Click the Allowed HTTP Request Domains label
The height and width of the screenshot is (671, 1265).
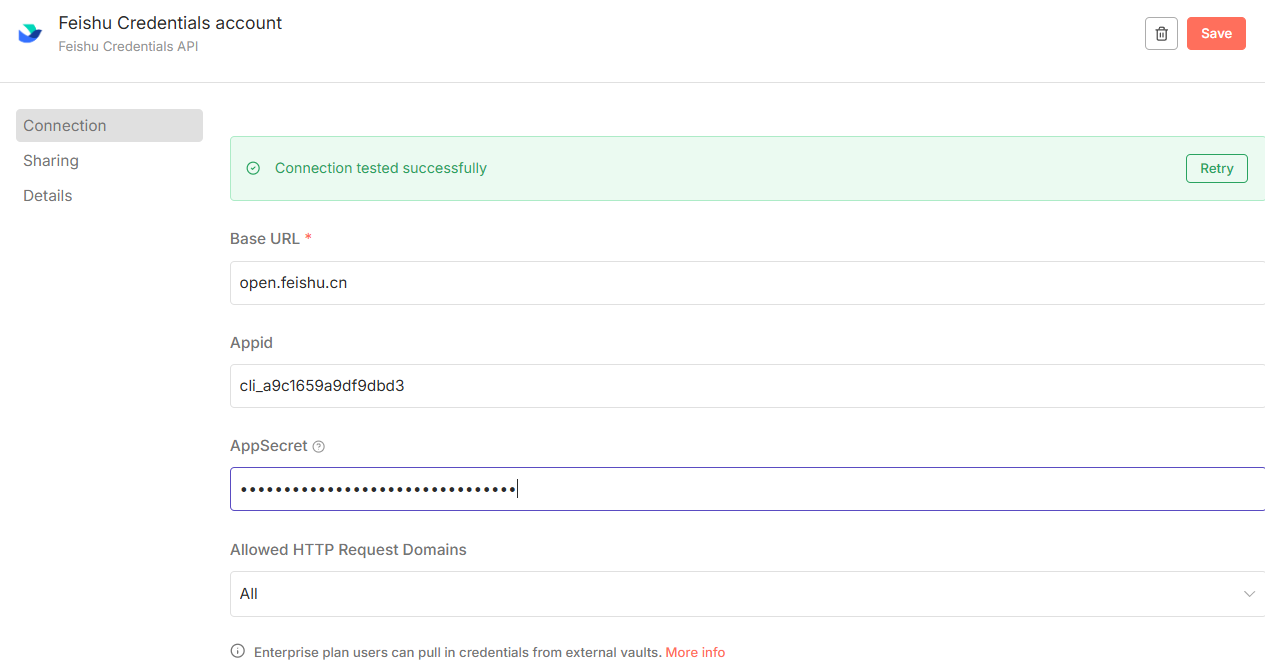pos(348,549)
